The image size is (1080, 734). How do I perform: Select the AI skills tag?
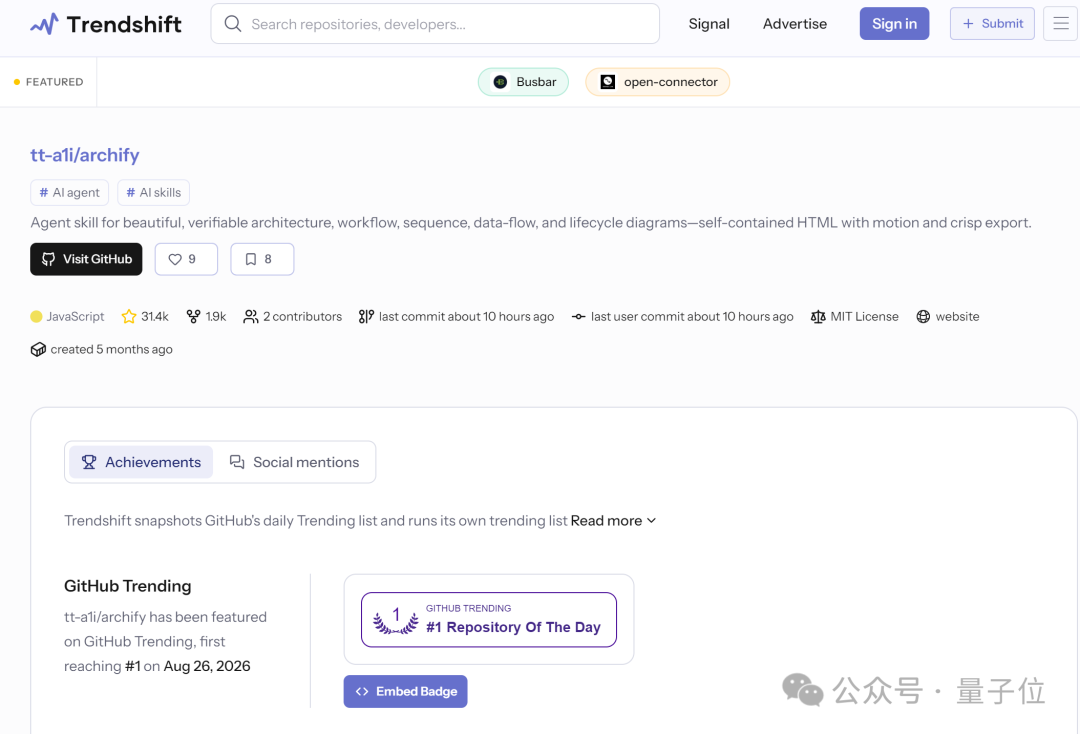tap(154, 193)
